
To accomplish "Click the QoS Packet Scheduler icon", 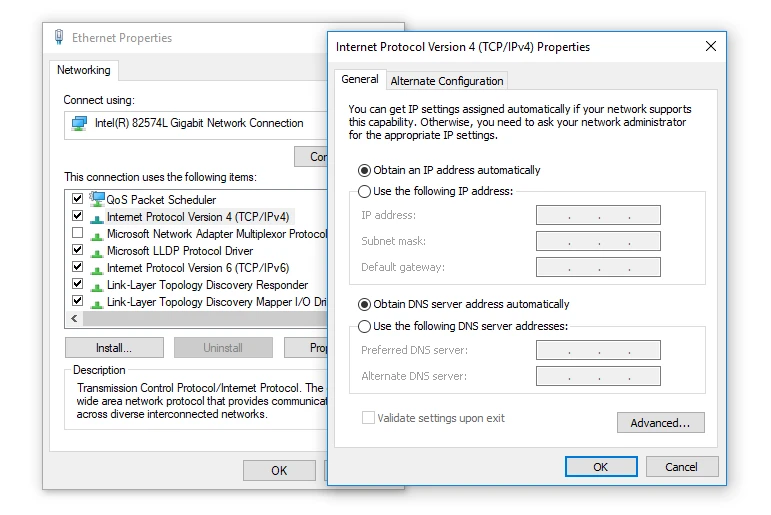I will [96, 199].
